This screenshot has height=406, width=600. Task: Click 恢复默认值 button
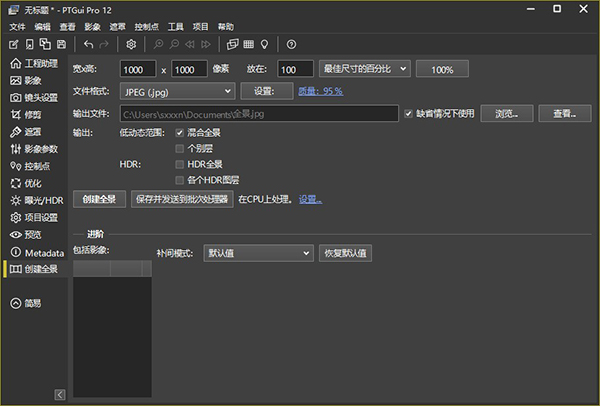[345, 253]
